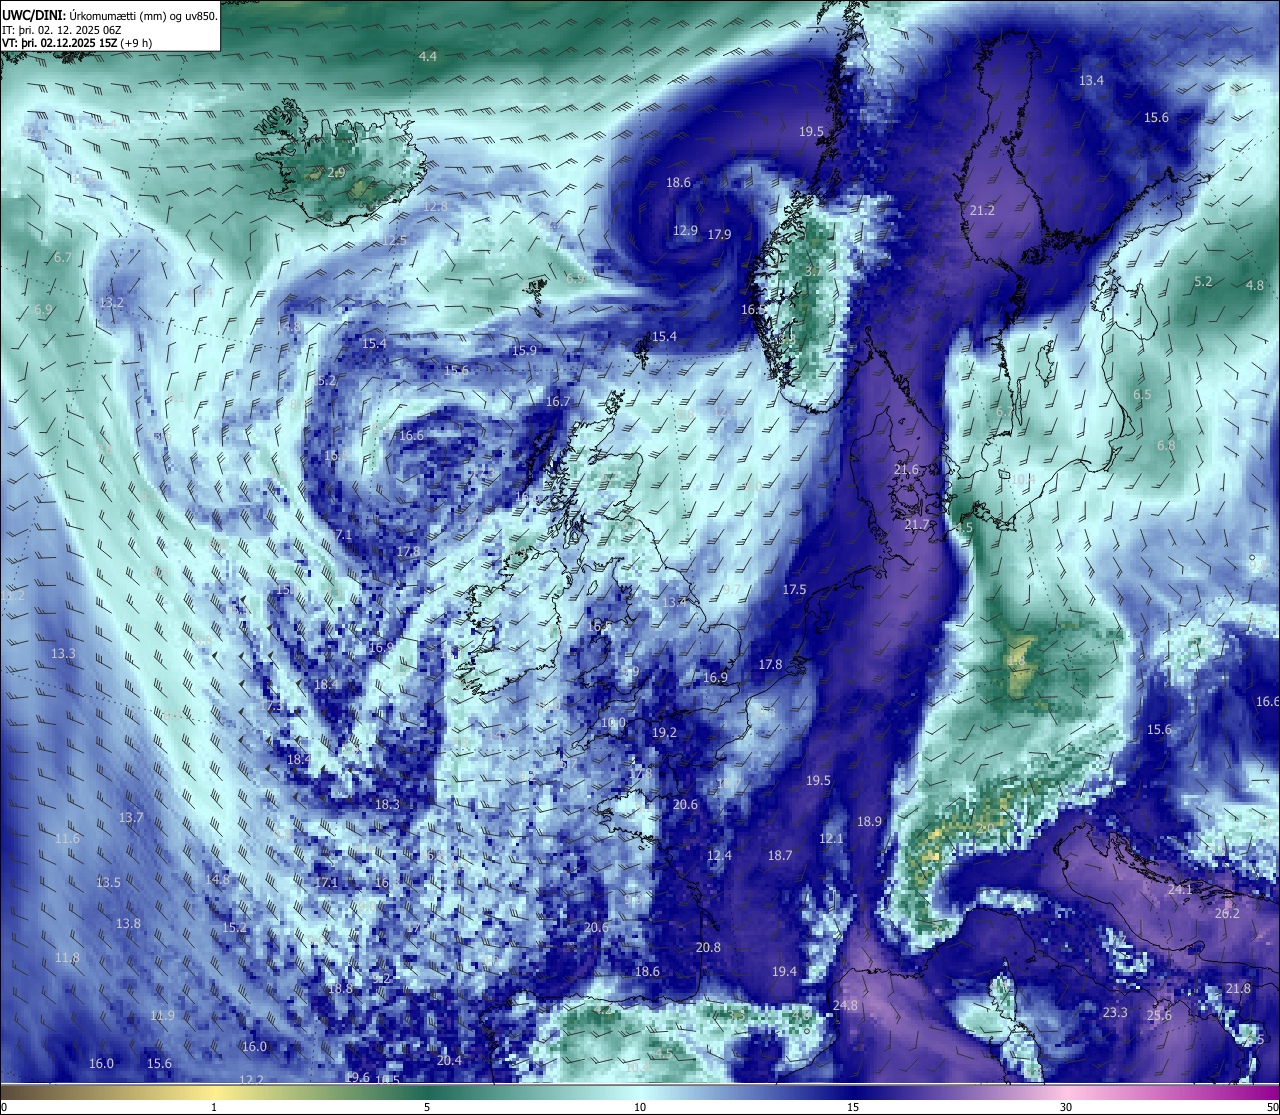This screenshot has width=1280, height=1115.
Task: Click the 12.8 value label
Action: tap(435, 207)
